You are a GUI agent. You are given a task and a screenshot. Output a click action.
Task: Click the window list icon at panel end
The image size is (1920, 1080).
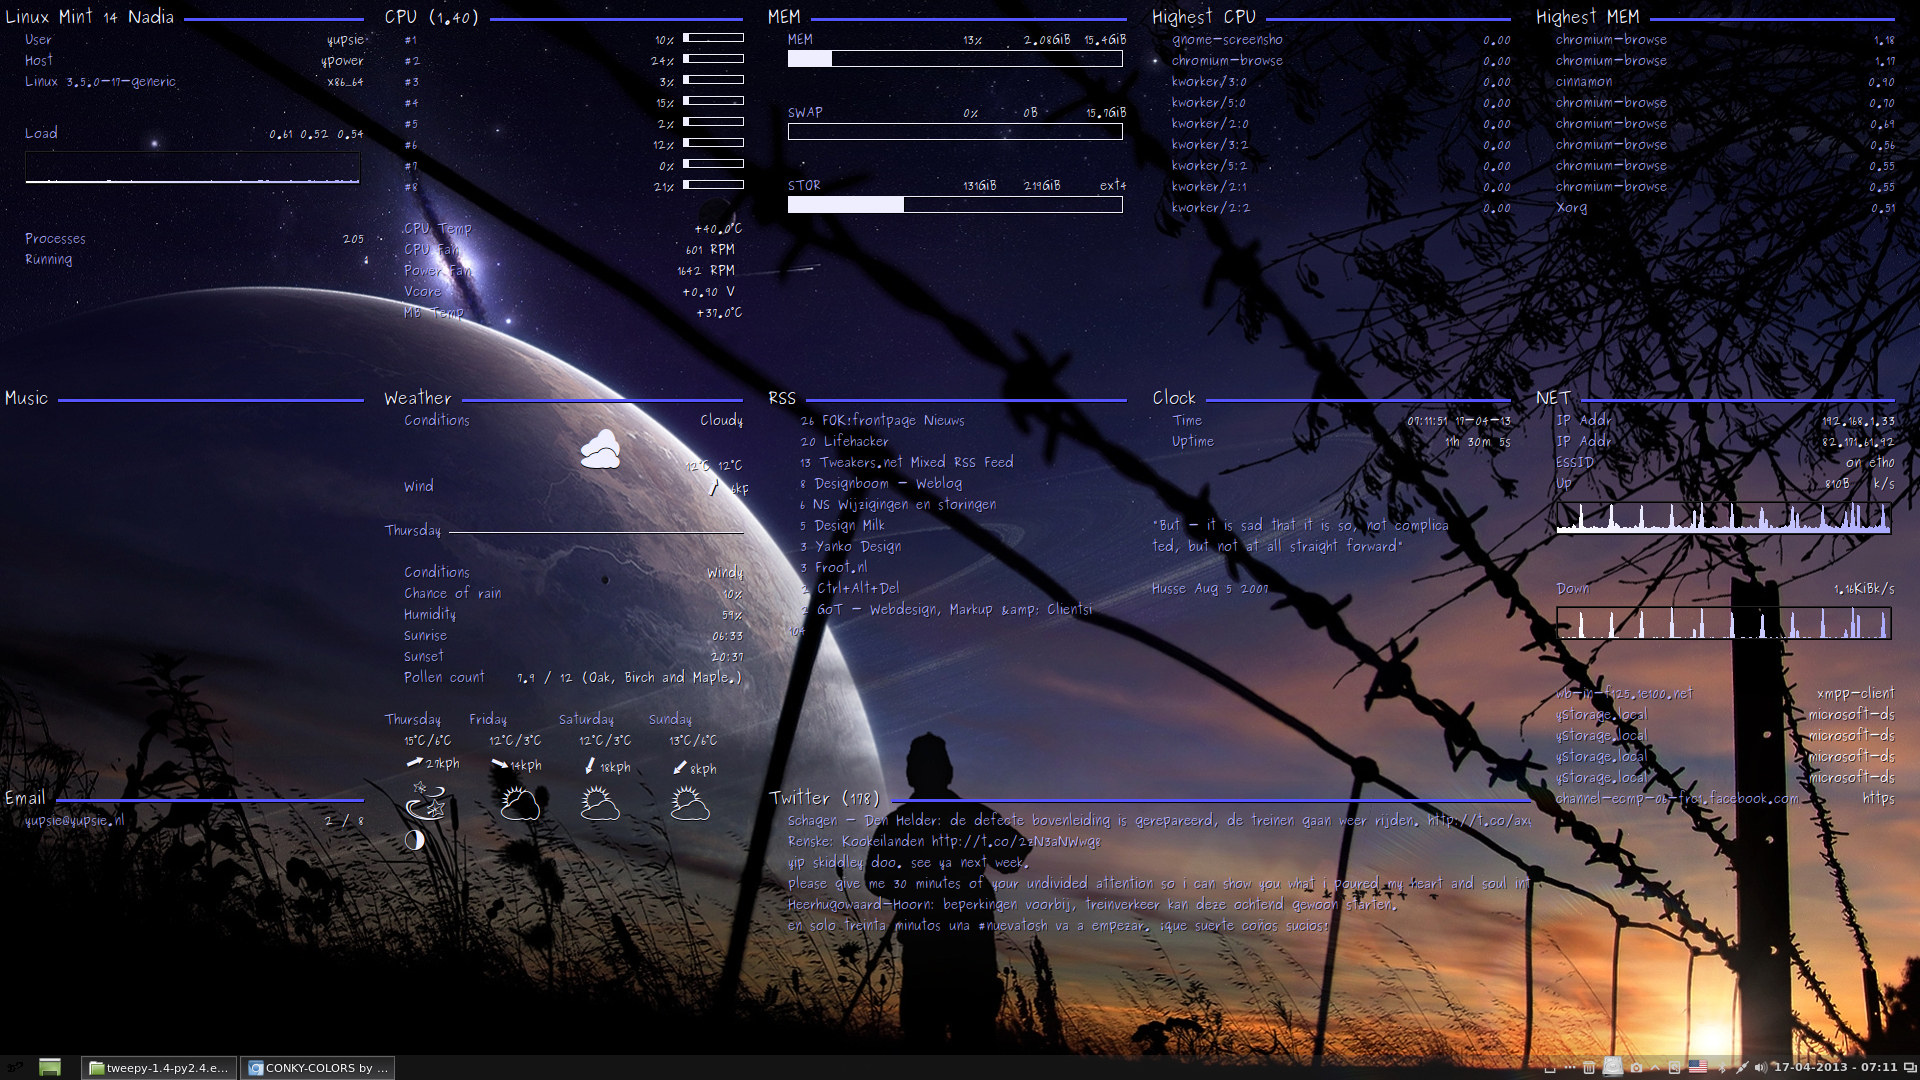[x=1910, y=1067]
